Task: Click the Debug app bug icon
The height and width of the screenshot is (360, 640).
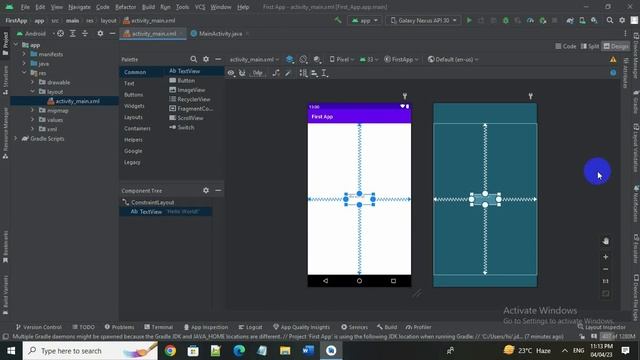Action: [506, 20]
